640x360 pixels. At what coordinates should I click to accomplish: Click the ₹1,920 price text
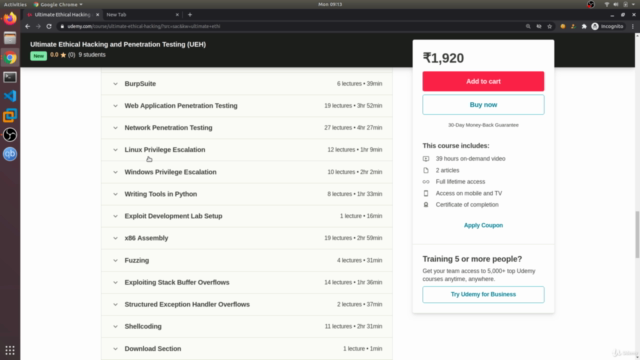443,58
